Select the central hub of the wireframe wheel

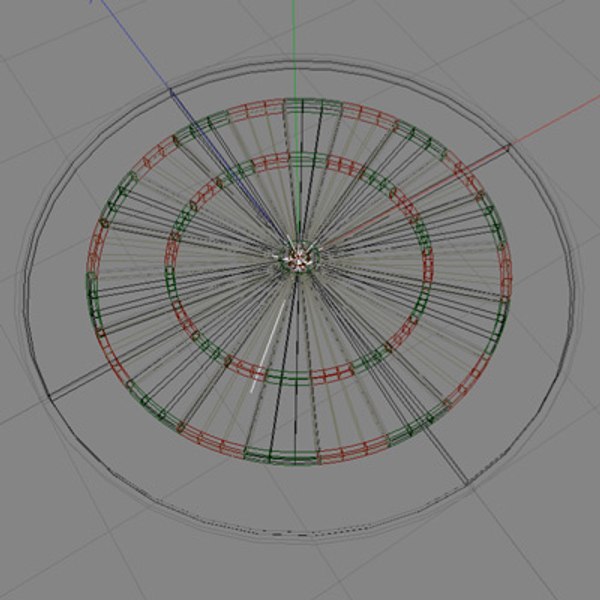pos(299,261)
